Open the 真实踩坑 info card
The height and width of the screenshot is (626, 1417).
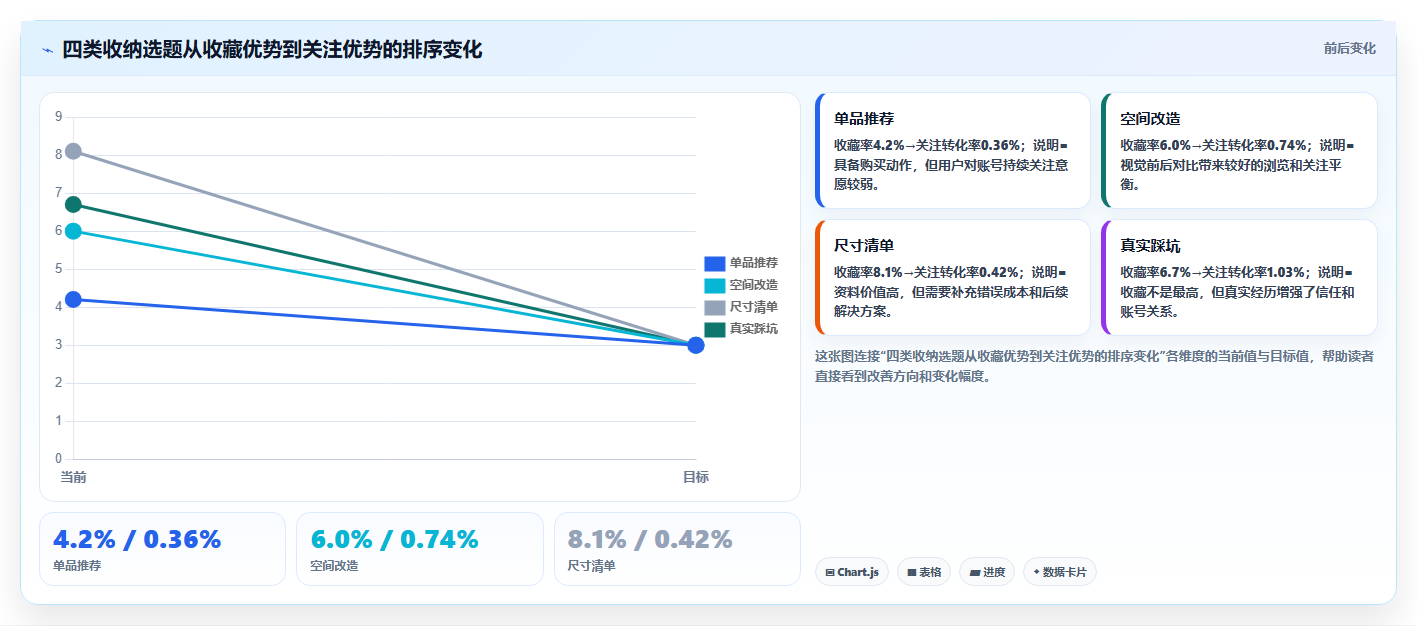click(x=1239, y=277)
